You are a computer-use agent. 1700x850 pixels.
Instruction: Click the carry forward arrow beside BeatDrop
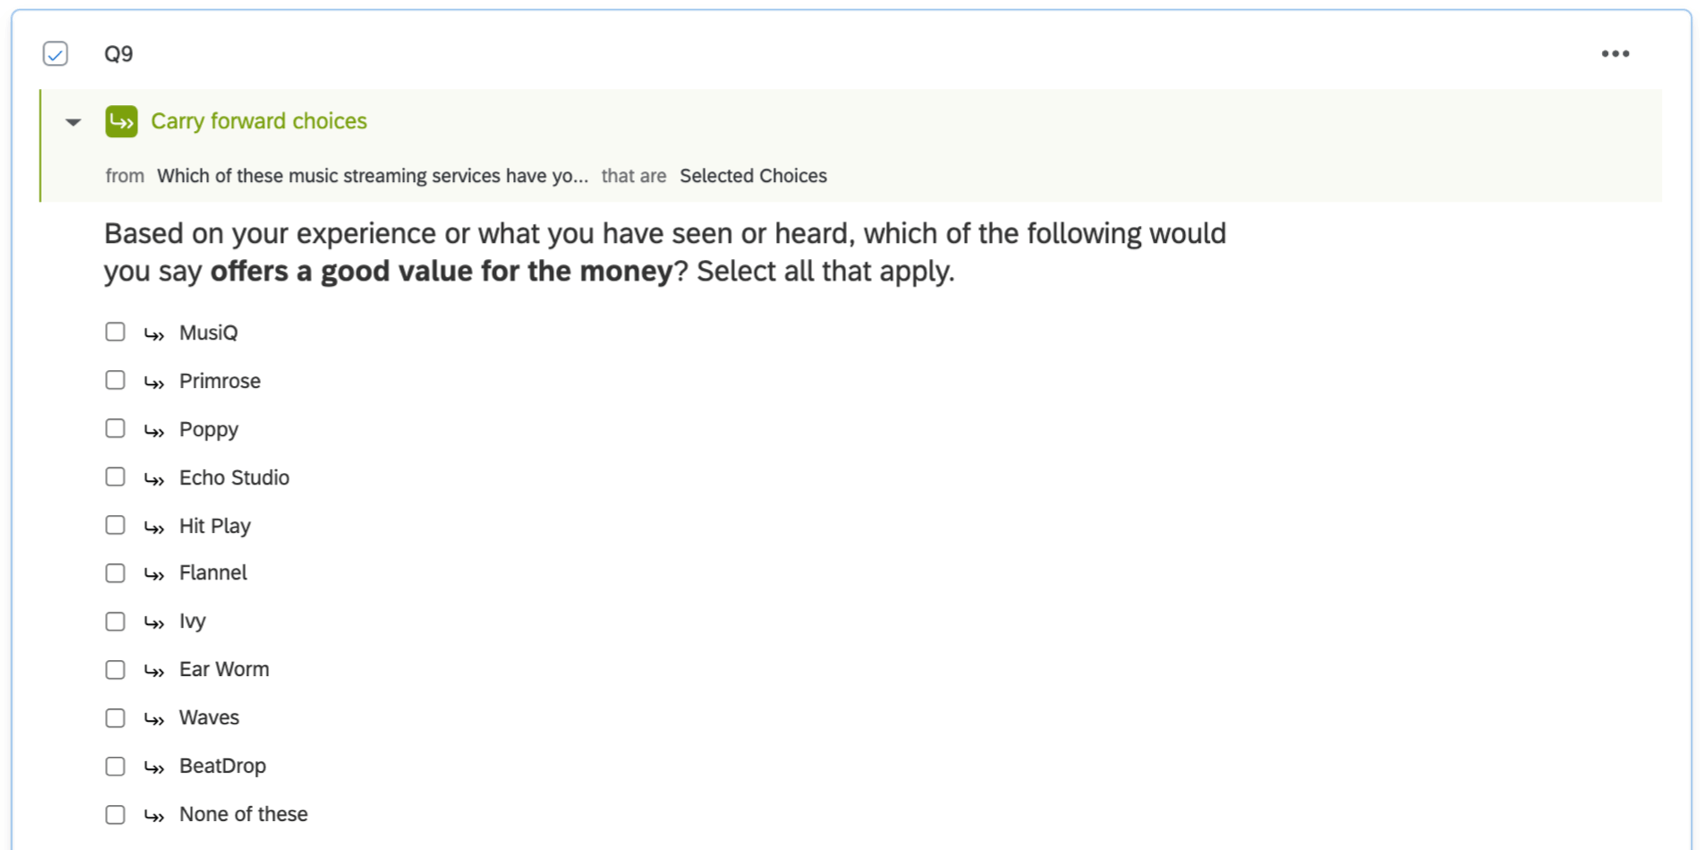tap(155, 766)
